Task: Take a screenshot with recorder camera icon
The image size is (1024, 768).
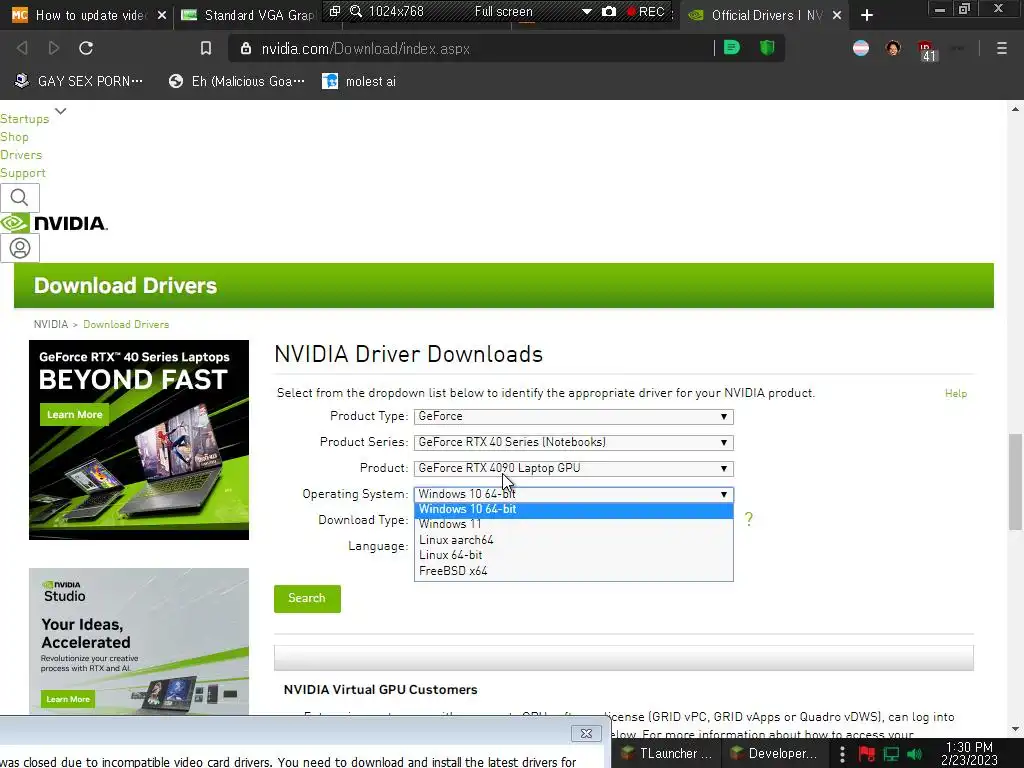Action: coord(609,11)
